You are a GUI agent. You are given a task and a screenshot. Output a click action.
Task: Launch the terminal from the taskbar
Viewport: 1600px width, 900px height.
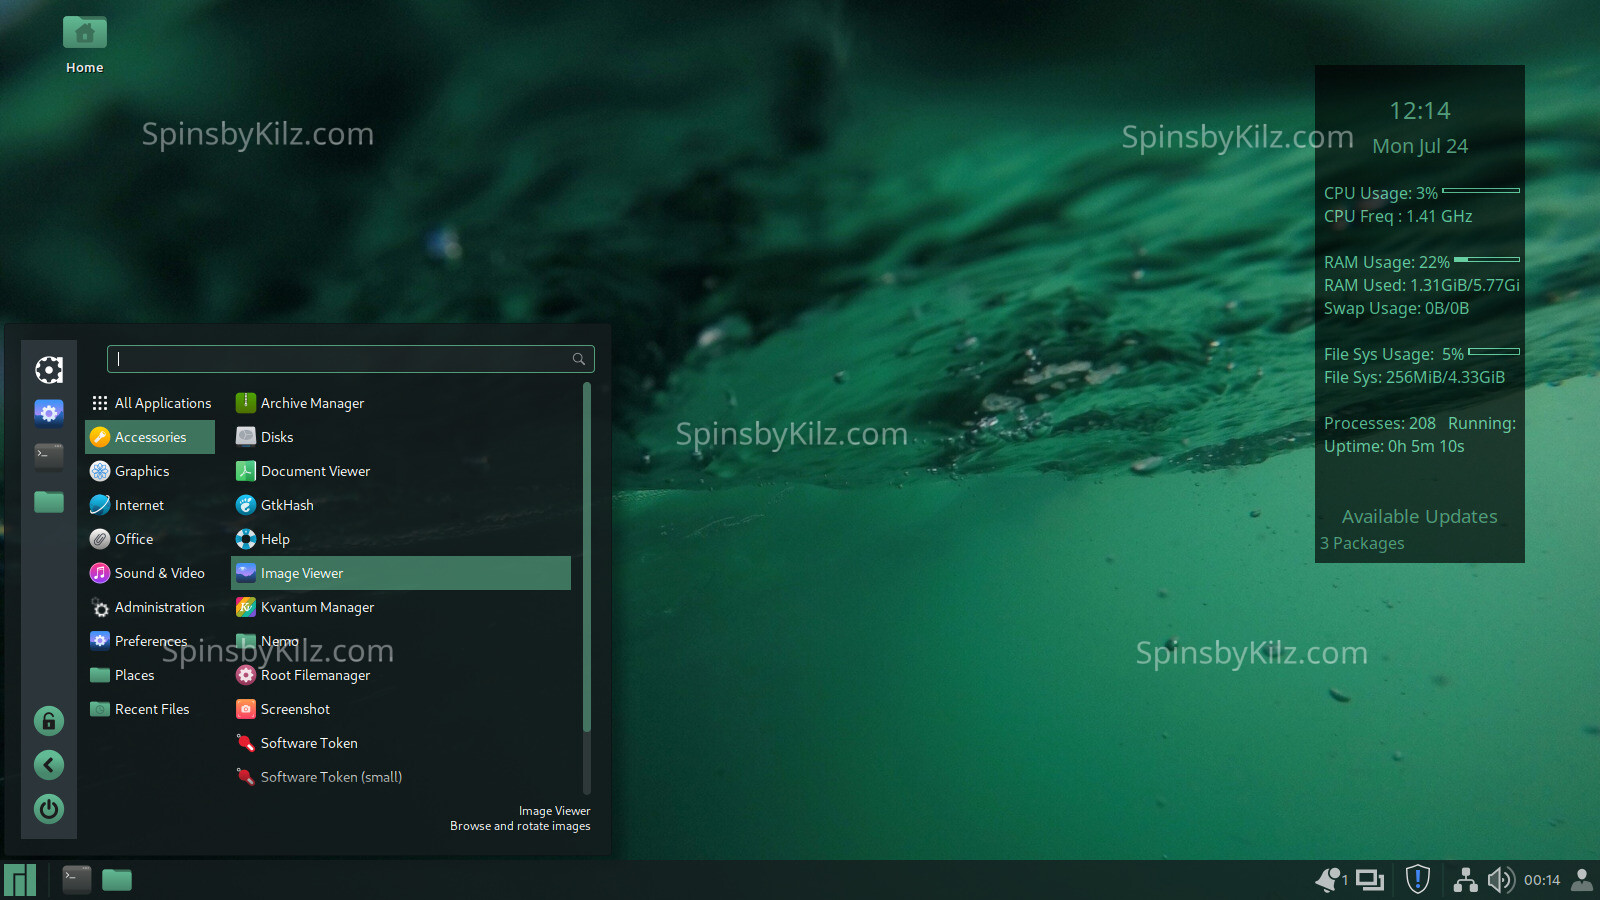point(77,880)
